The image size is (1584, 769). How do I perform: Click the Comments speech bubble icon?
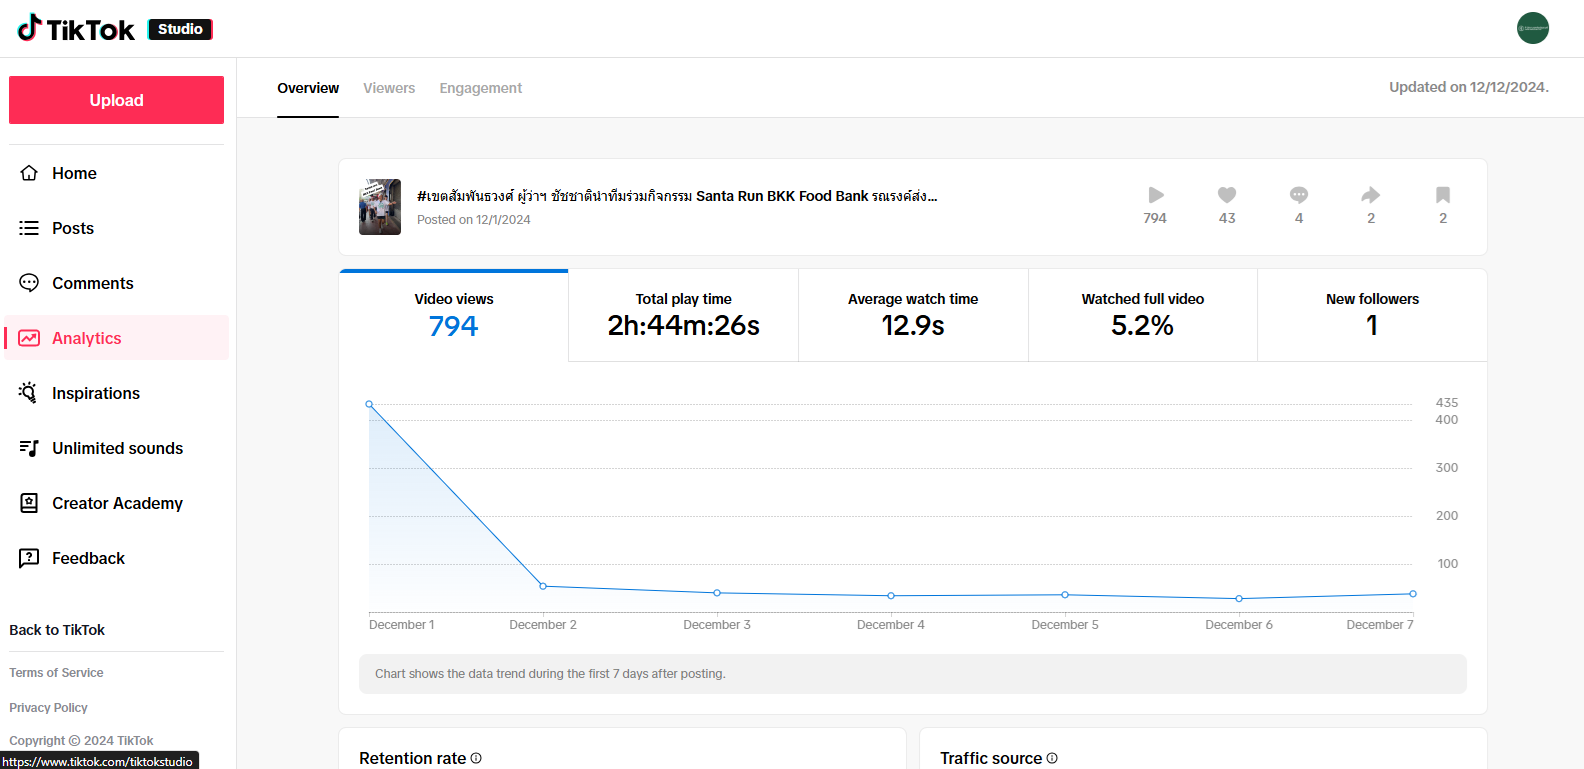[x=29, y=283]
